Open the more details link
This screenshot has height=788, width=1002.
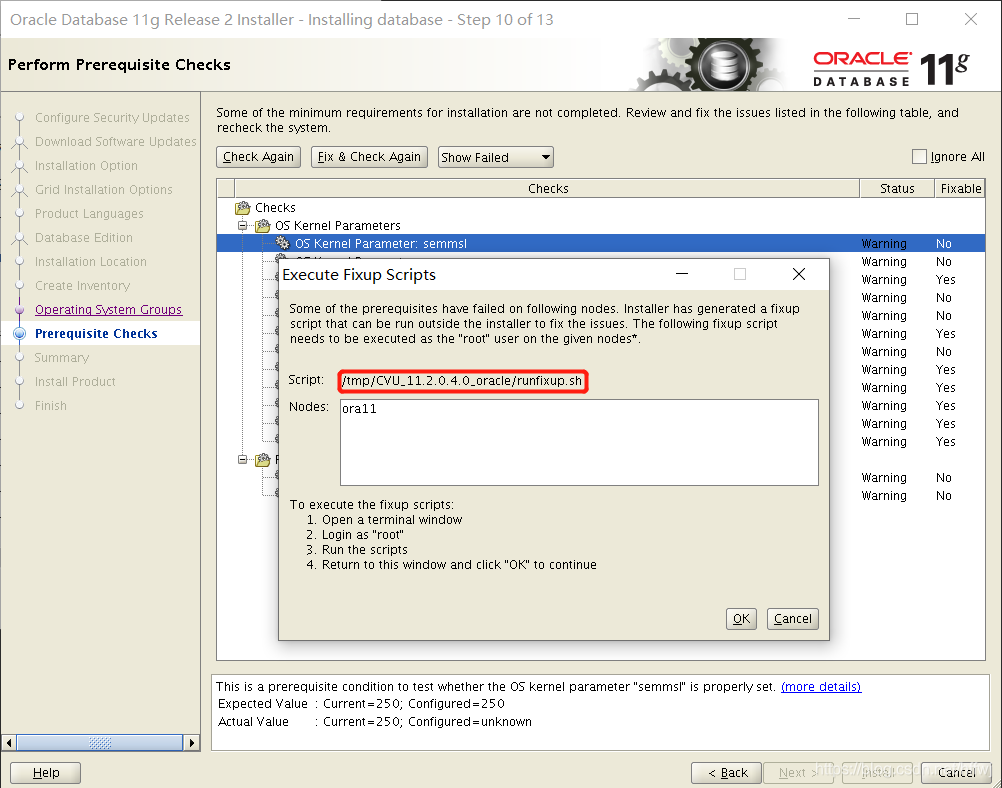821,686
